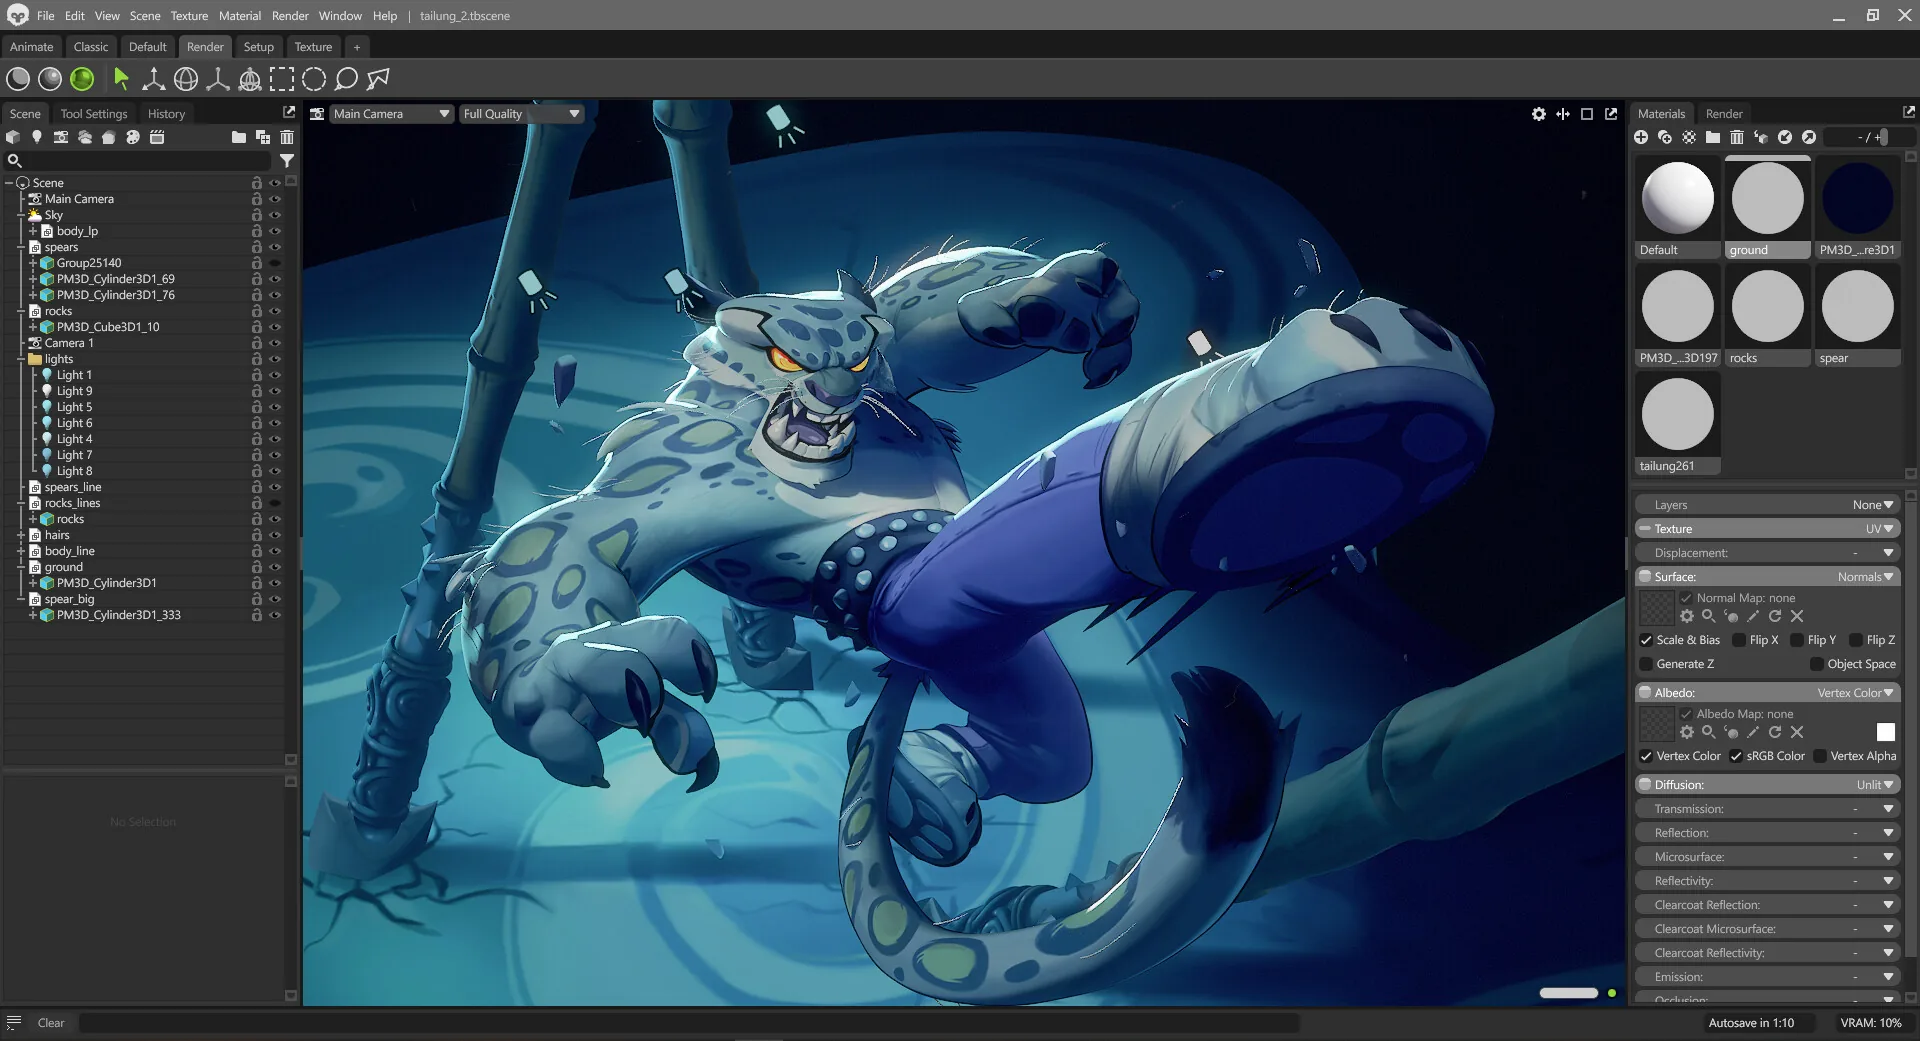Clear albedo map with X button
Screen dimensions: 1920x1041
[1797, 732]
